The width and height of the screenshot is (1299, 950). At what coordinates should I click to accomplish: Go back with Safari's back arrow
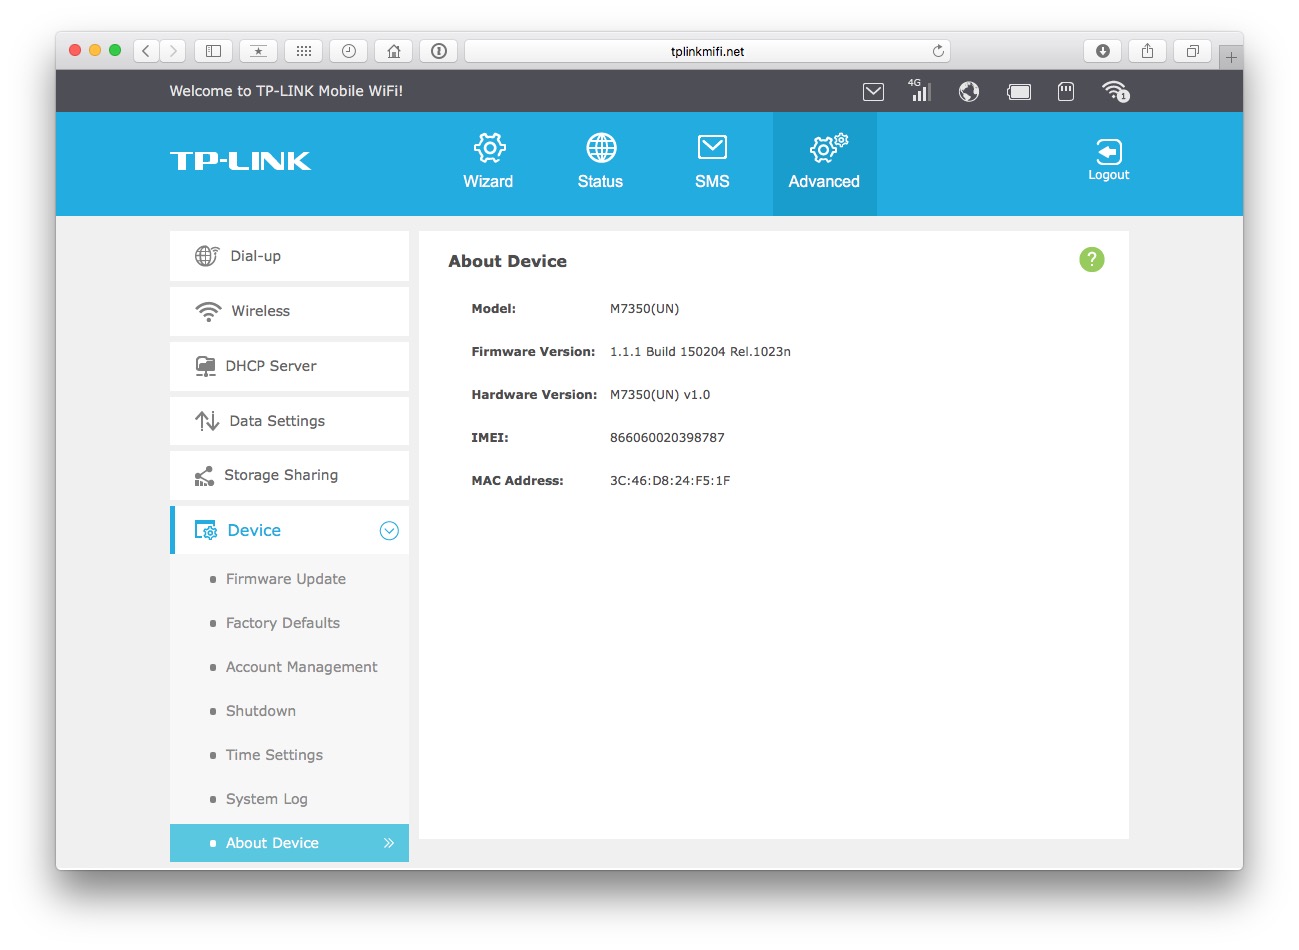coord(146,51)
